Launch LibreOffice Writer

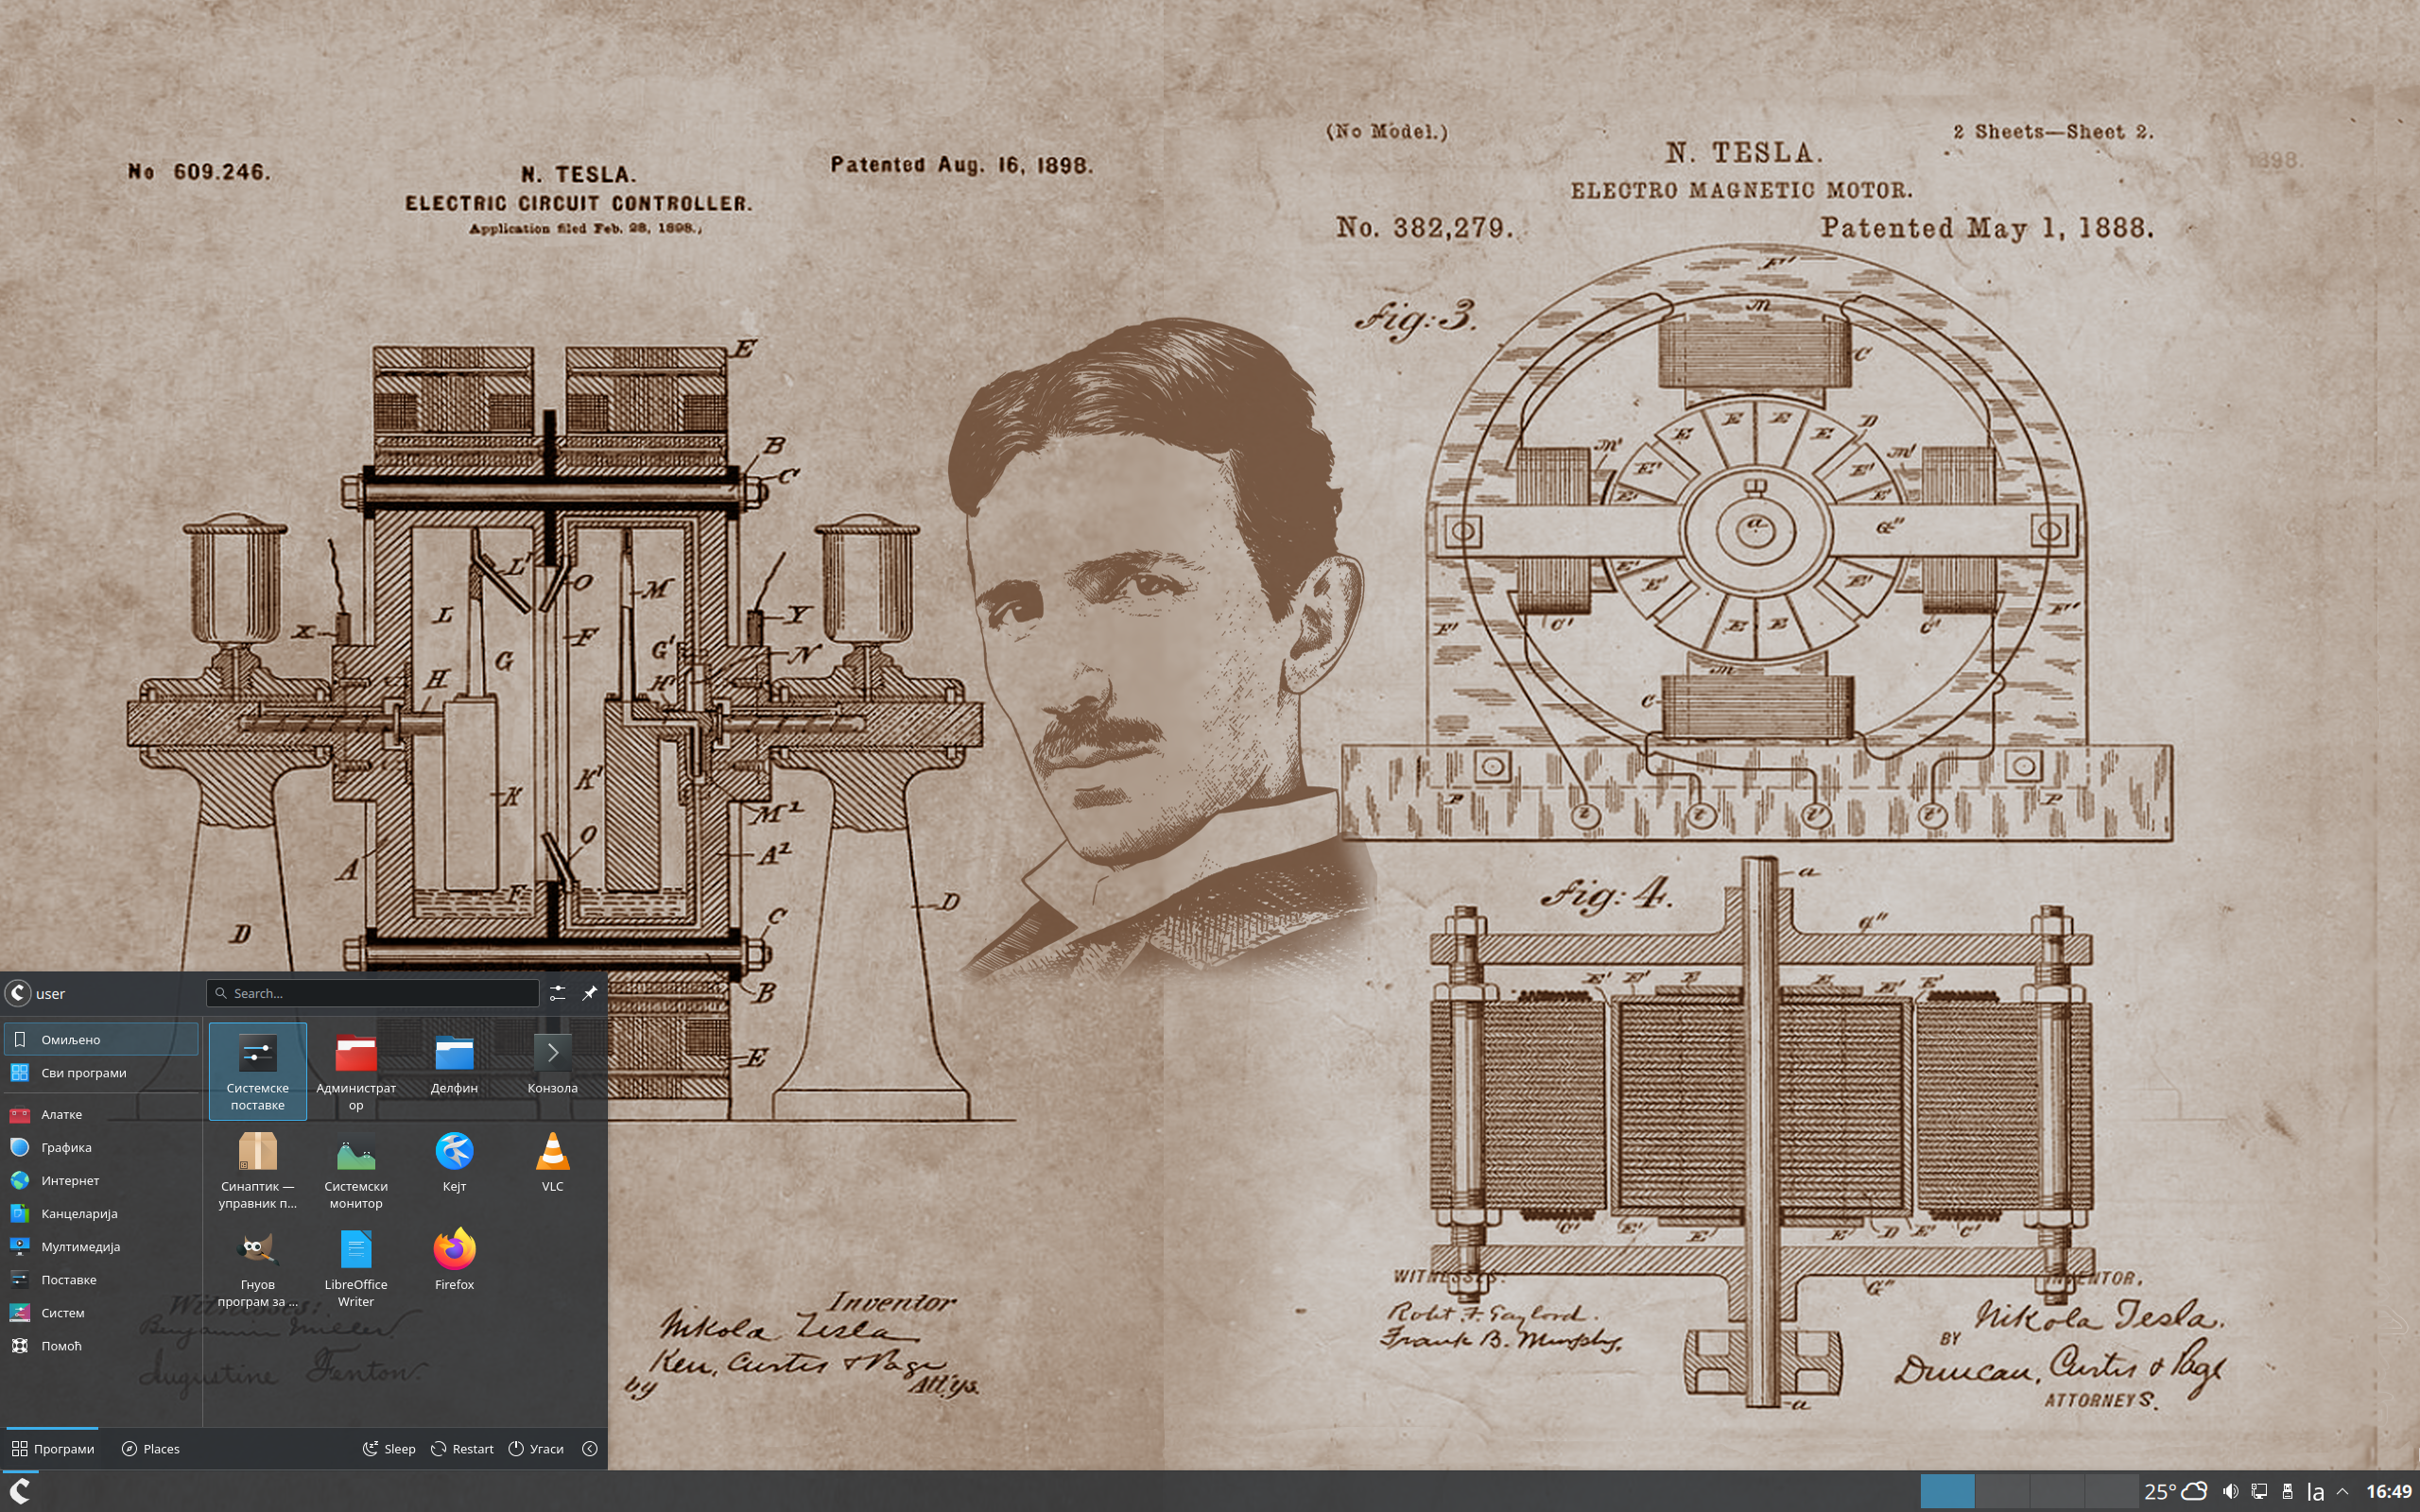click(355, 1267)
